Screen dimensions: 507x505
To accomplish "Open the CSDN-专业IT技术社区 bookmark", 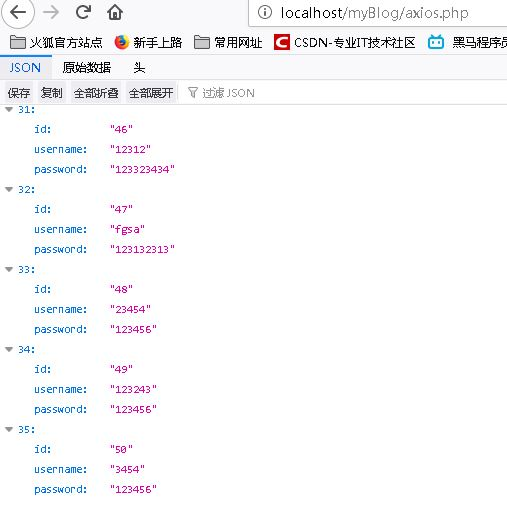I will pyautogui.click(x=345, y=43).
